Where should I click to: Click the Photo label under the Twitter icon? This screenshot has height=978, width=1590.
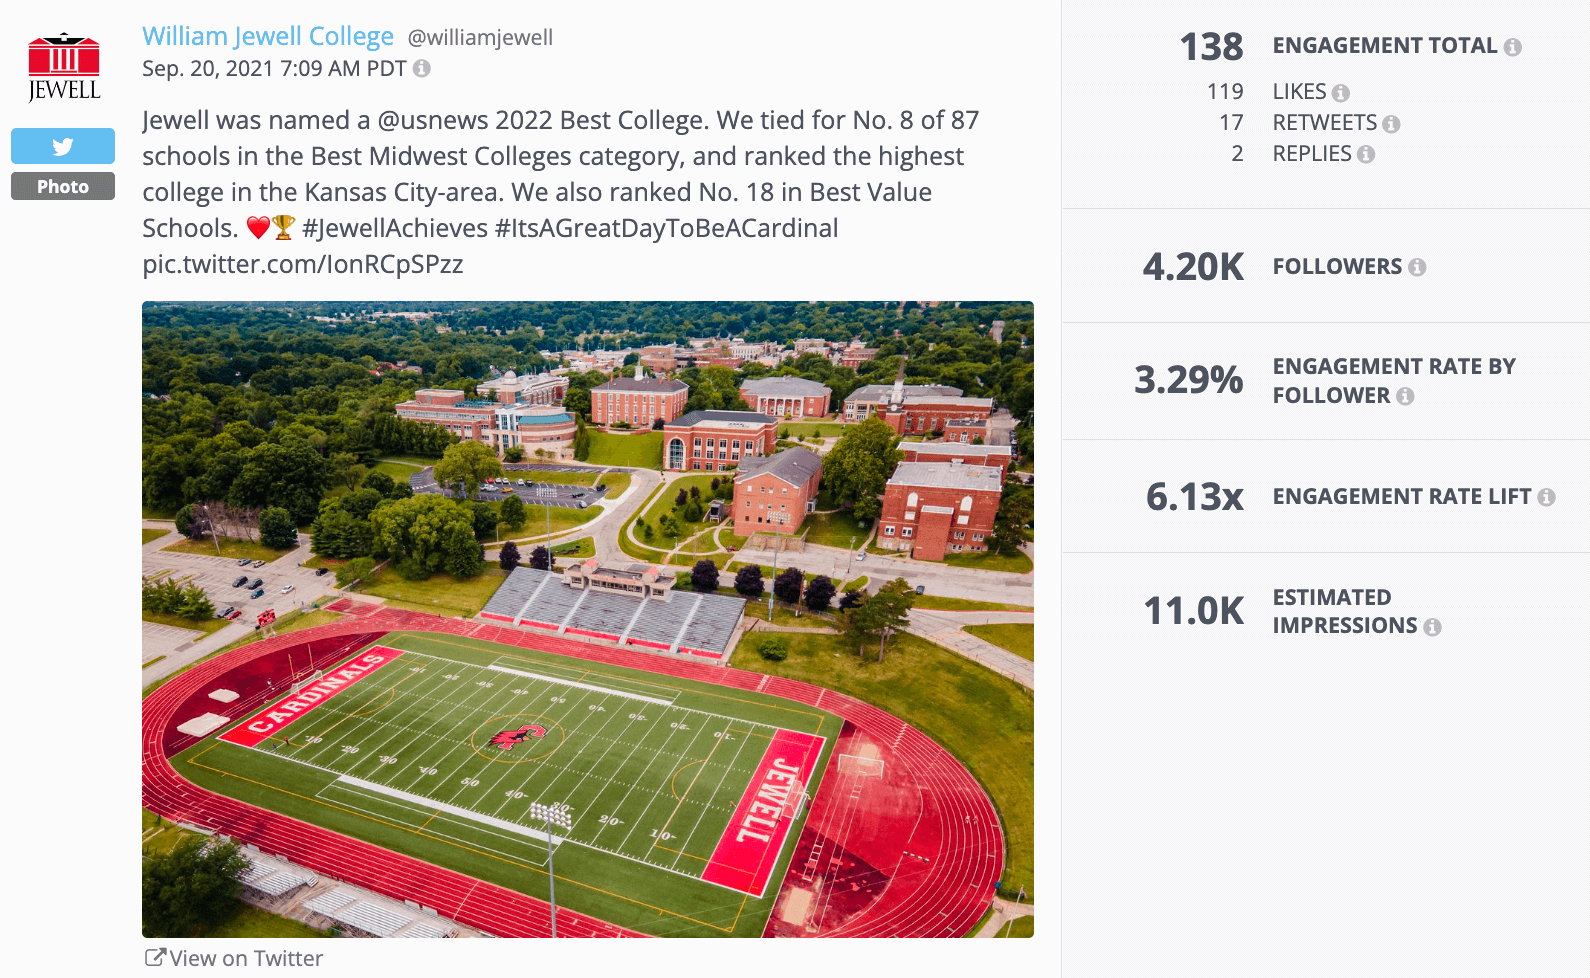tap(62, 186)
